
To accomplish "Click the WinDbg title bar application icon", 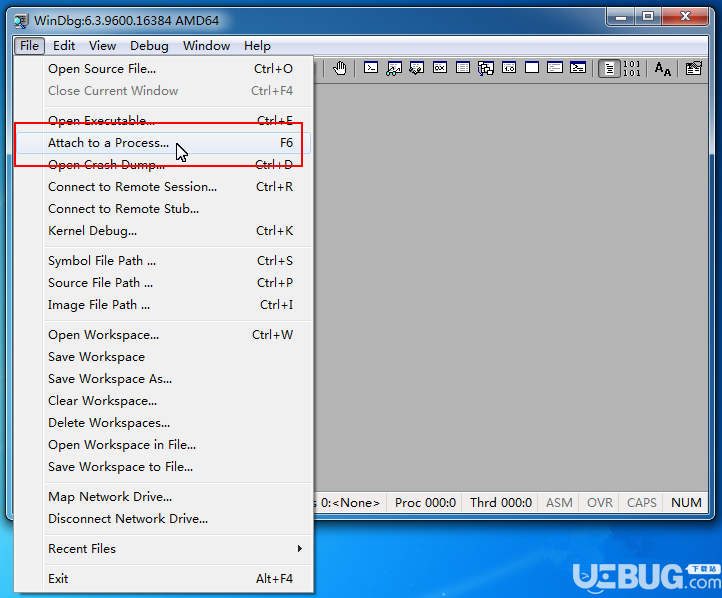I will 20,21.
